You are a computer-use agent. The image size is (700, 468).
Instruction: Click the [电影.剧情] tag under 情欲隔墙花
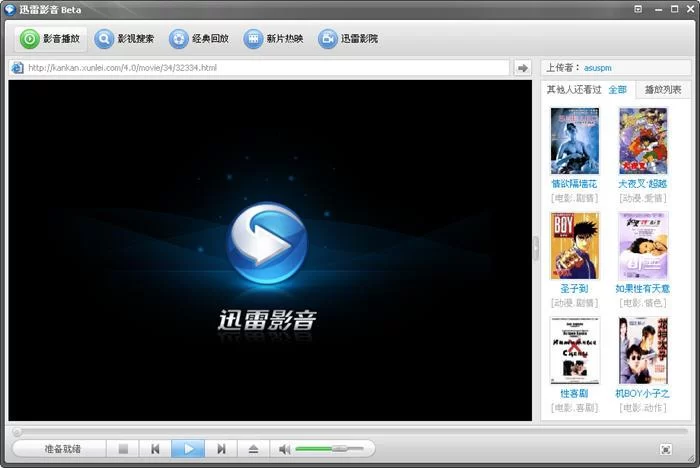pos(574,198)
